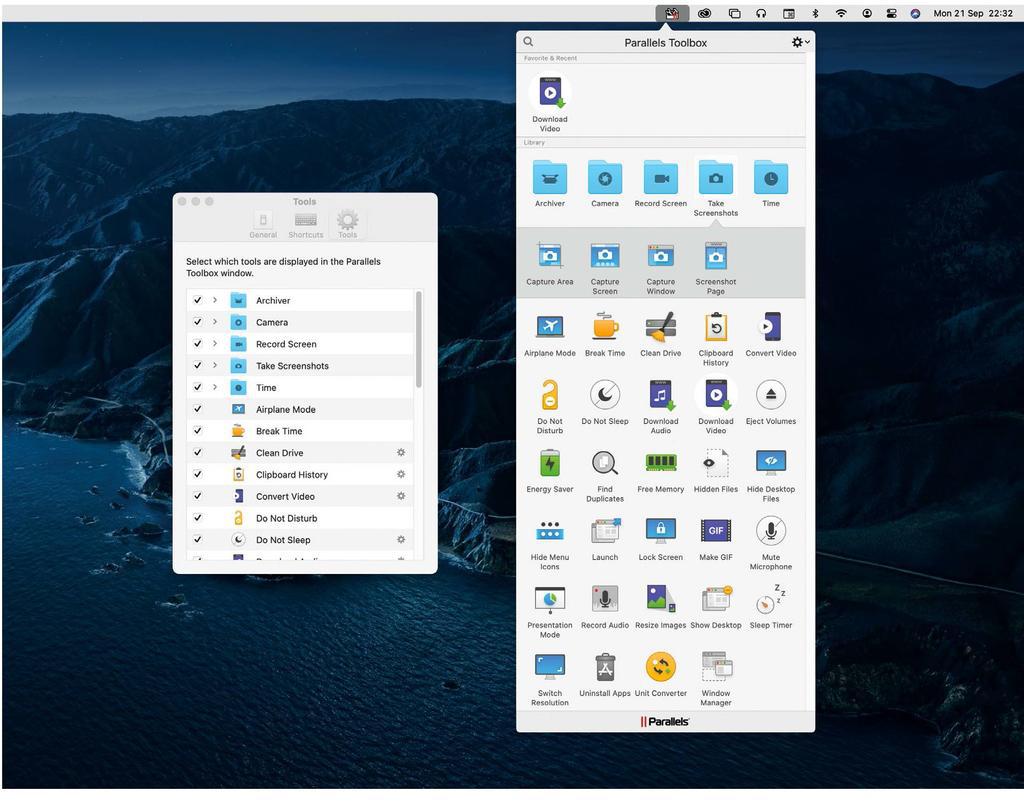Open the Record Screen folder icon

pos(660,178)
